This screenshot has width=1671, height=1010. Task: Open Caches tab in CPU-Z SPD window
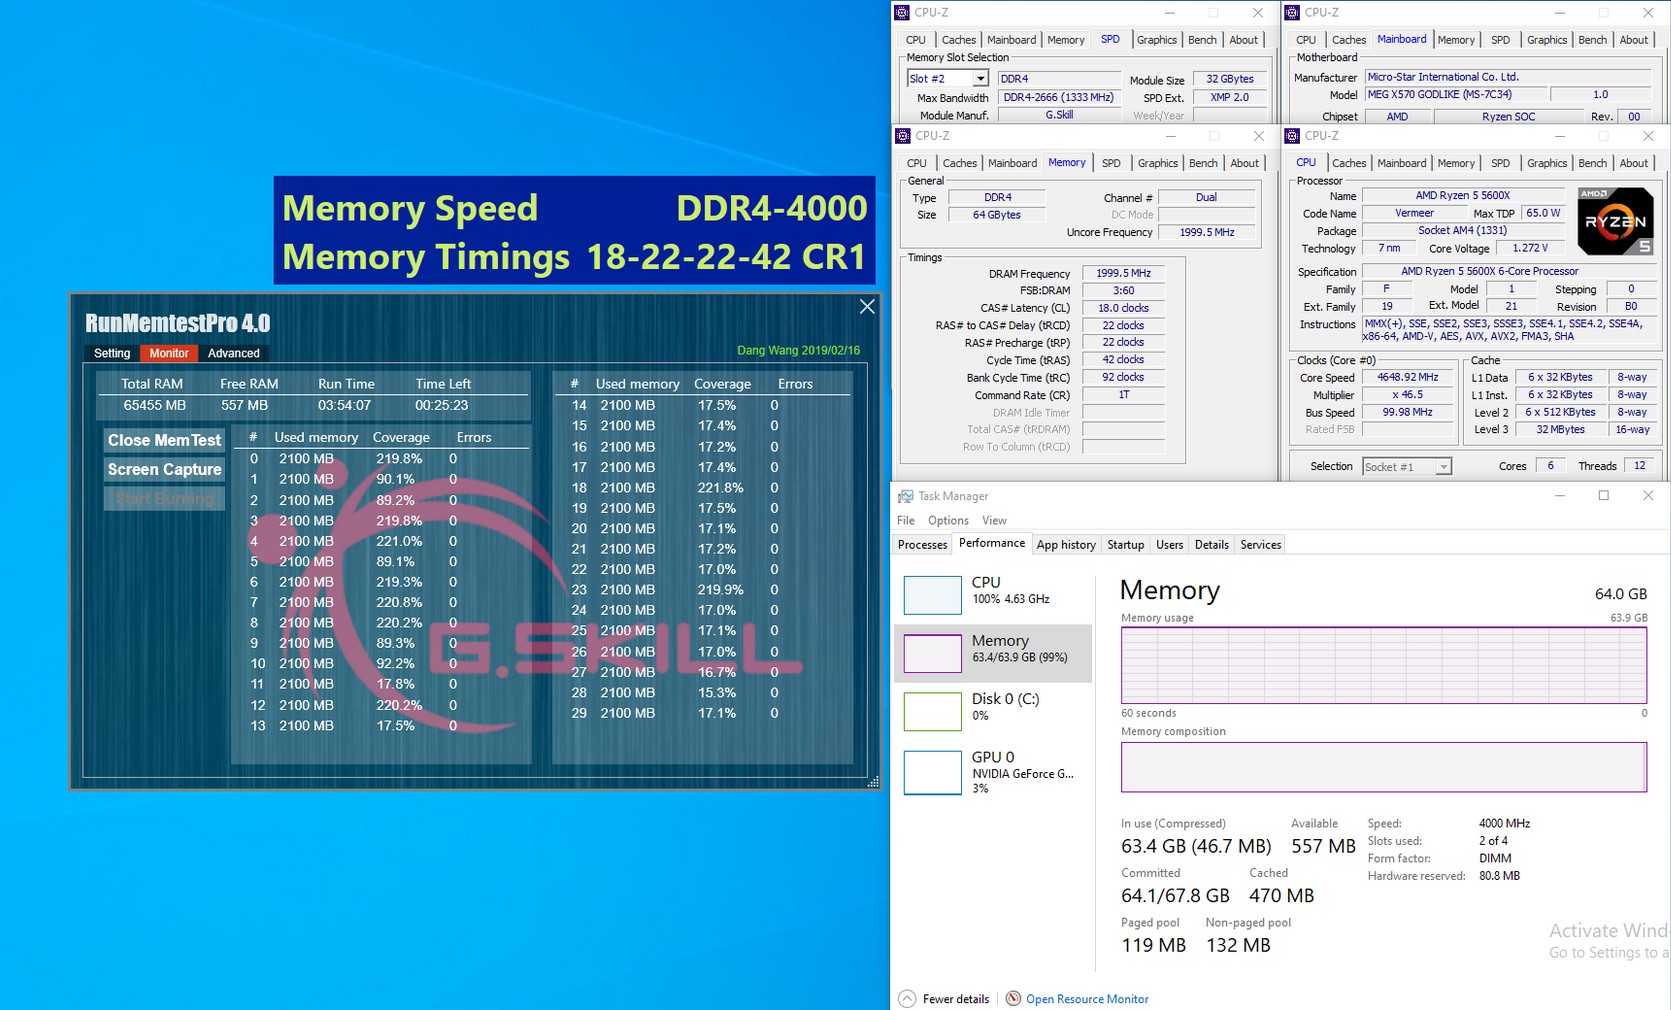tap(958, 40)
